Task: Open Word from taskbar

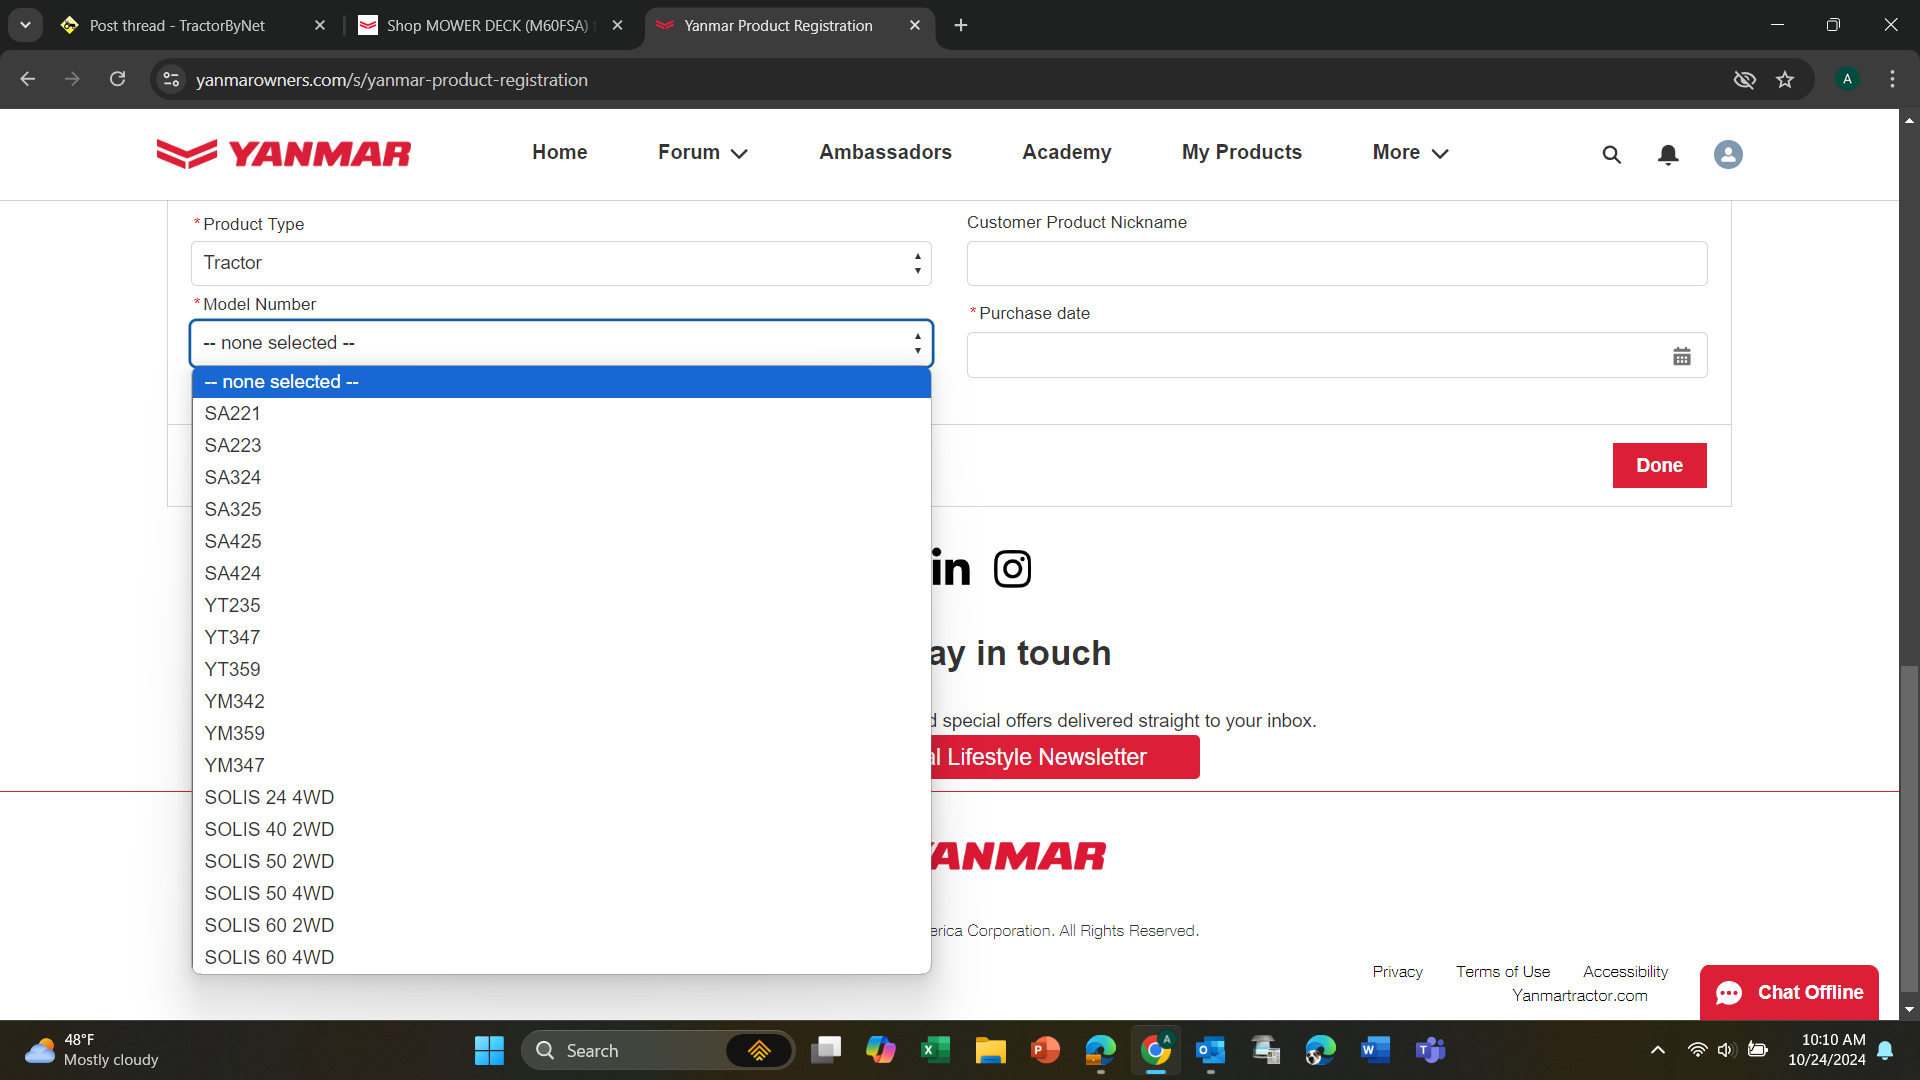Action: pyautogui.click(x=1375, y=1050)
